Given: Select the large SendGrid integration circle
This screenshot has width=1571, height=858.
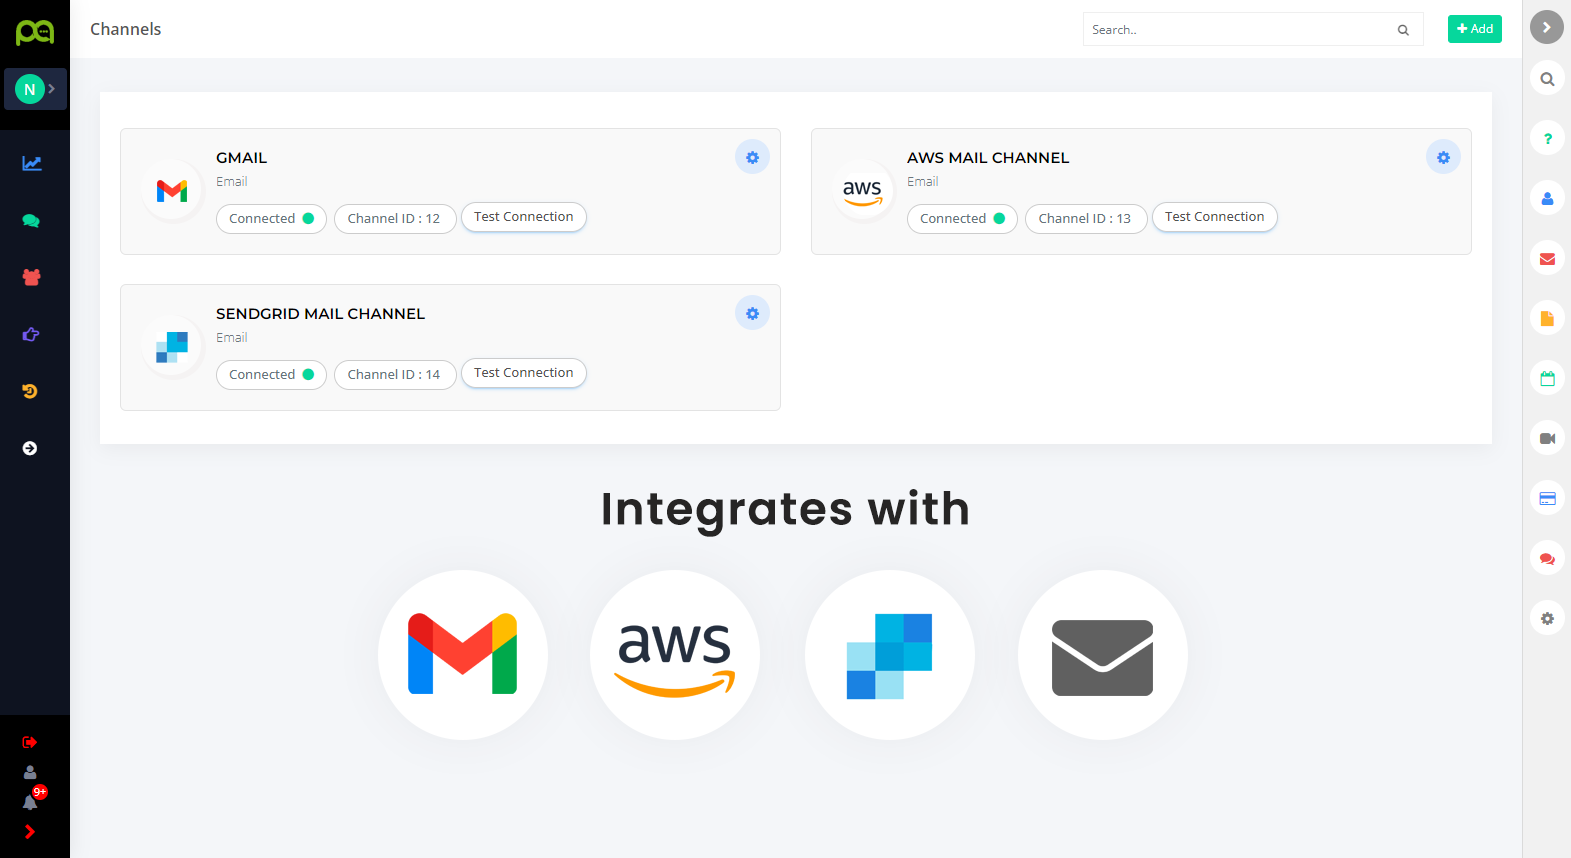Looking at the screenshot, I should 890,655.
